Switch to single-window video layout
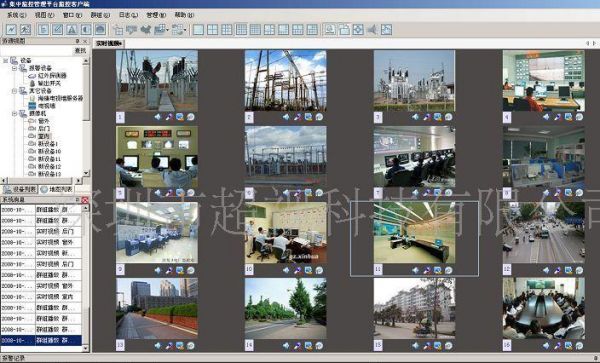 (198, 29)
